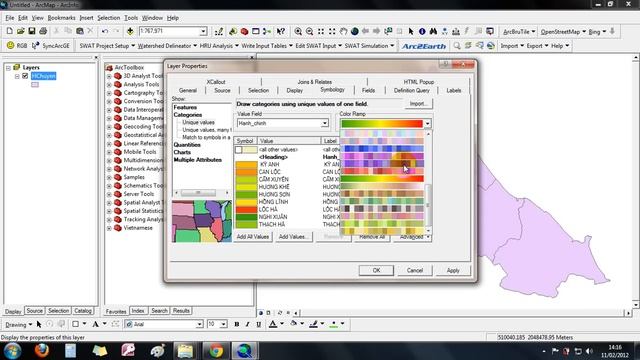Click the Add Values button
The image size is (640, 360).
point(293,237)
